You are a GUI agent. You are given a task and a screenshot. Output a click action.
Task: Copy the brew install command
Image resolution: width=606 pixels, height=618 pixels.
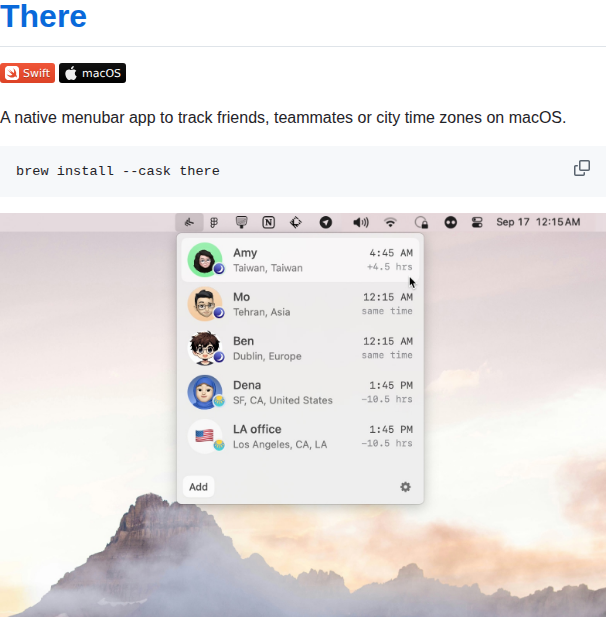coord(582,168)
